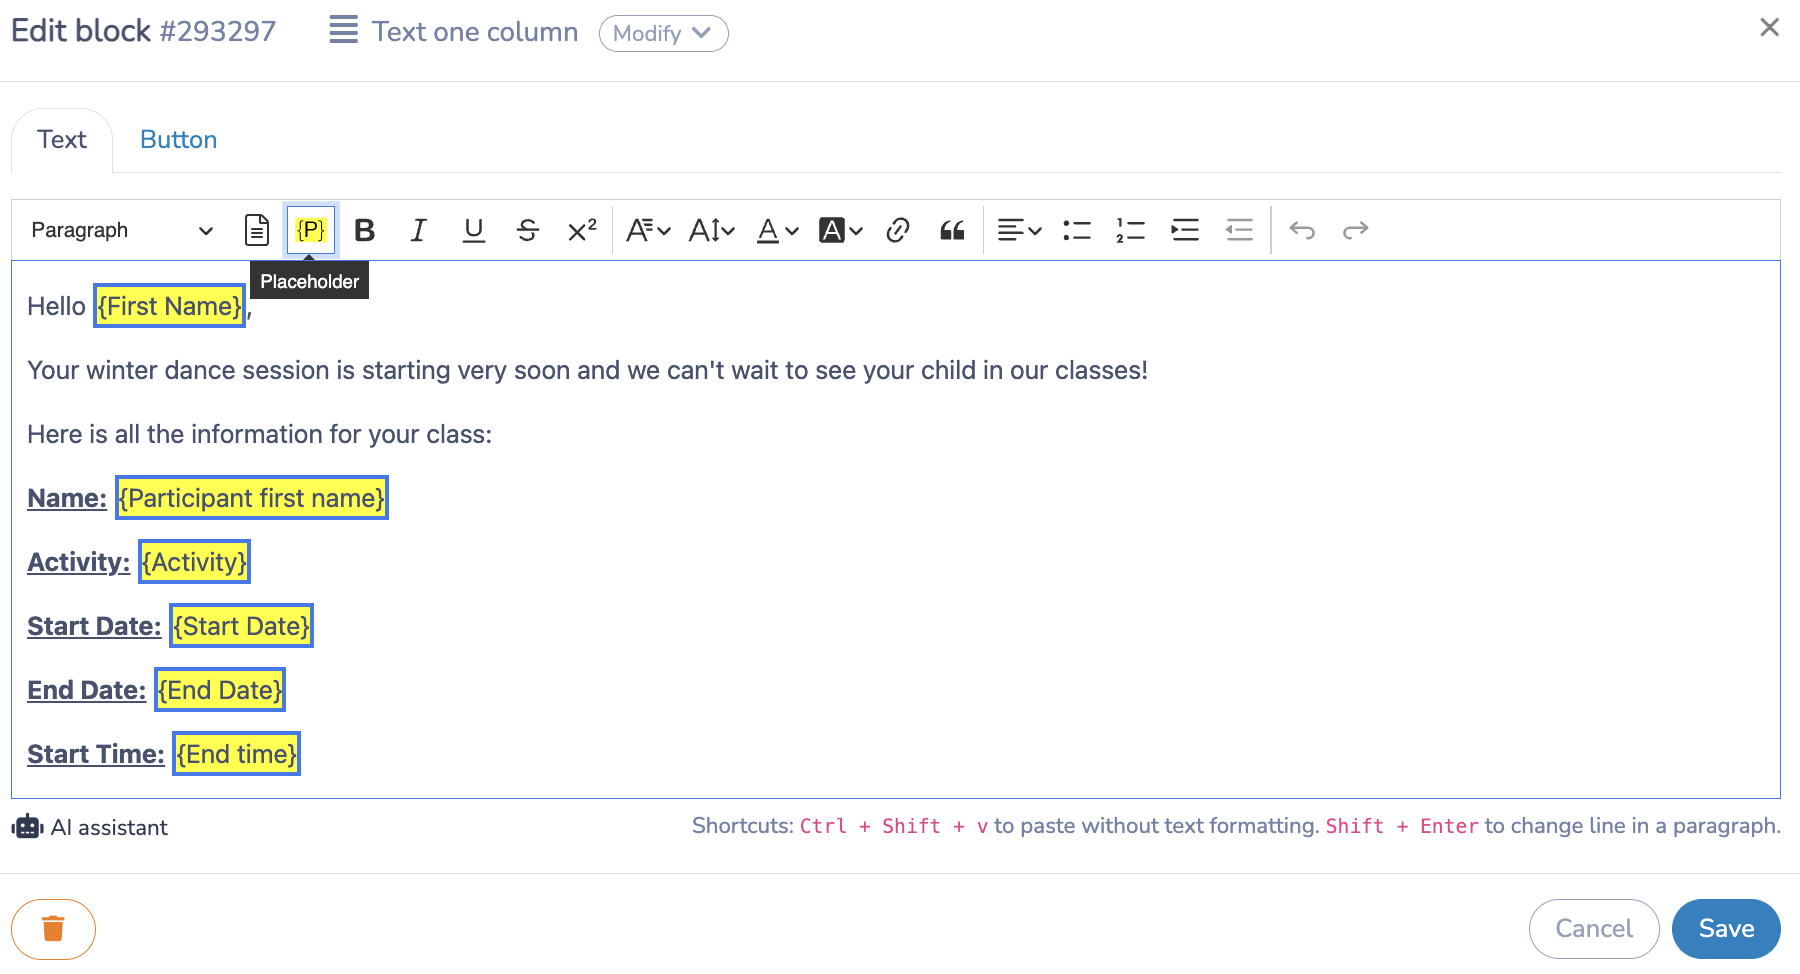The height and width of the screenshot is (974, 1800).
Task: Toggle superscript formatting
Action: [x=582, y=230]
